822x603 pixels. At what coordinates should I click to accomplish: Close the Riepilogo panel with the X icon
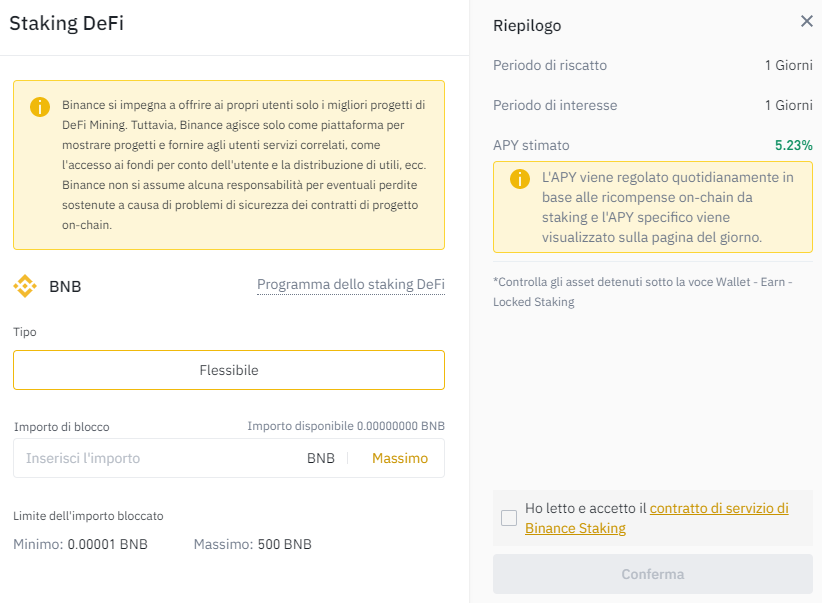[806, 21]
